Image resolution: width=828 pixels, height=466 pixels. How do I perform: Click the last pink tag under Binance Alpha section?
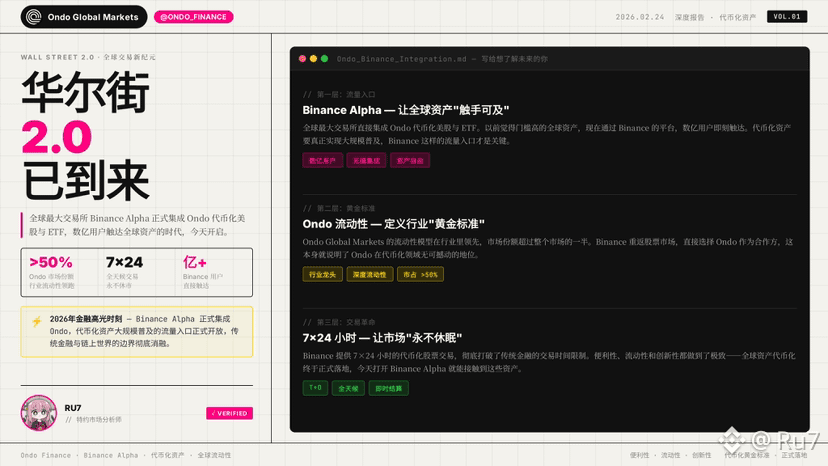tap(410, 160)
